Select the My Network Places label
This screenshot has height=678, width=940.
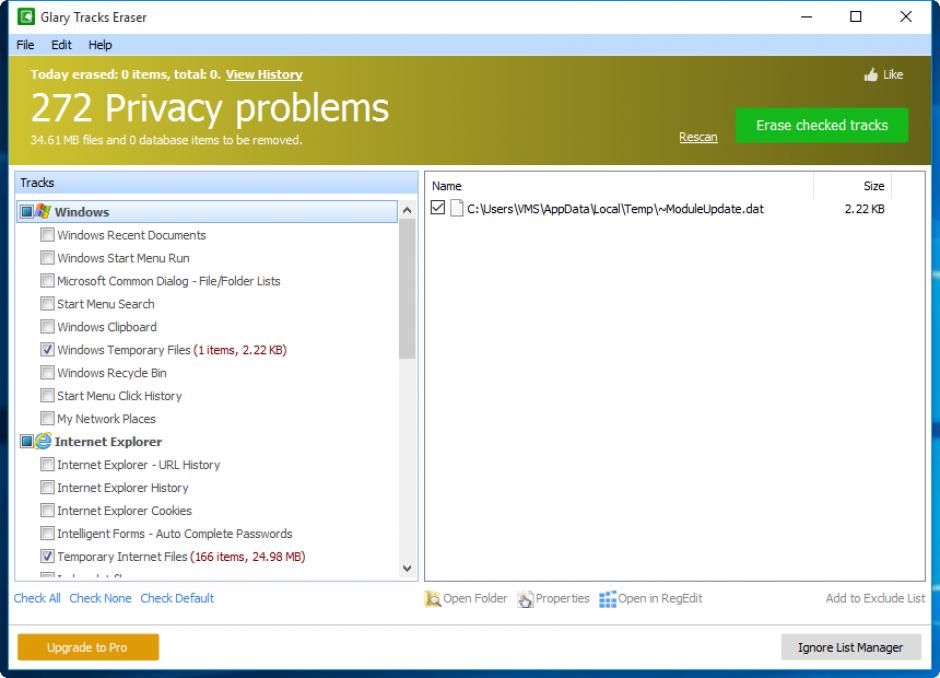tap(107, 418)
